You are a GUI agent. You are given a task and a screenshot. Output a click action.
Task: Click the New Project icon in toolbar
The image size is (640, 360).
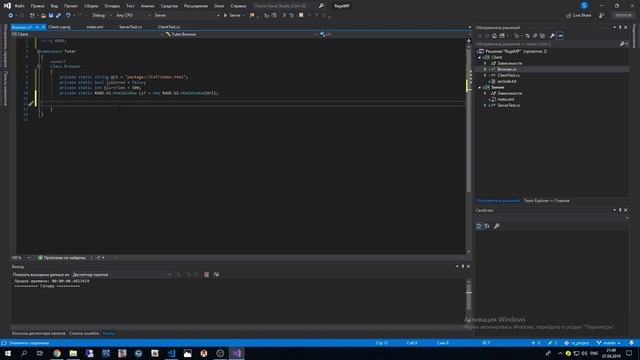coord(32,15)
